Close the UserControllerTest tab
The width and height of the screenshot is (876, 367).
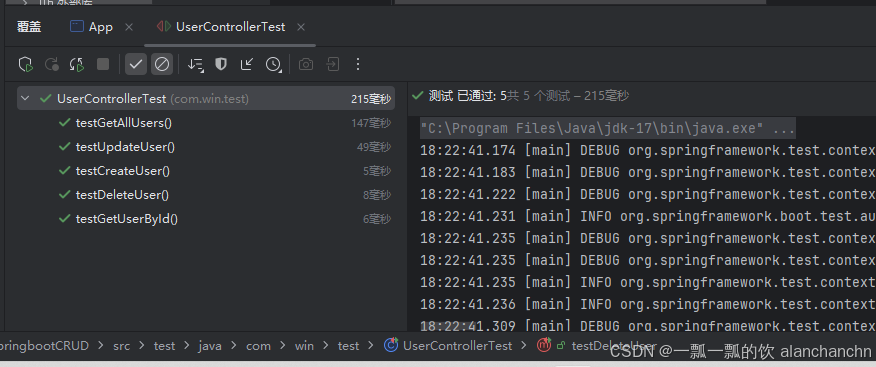click(x=301, y=27)
